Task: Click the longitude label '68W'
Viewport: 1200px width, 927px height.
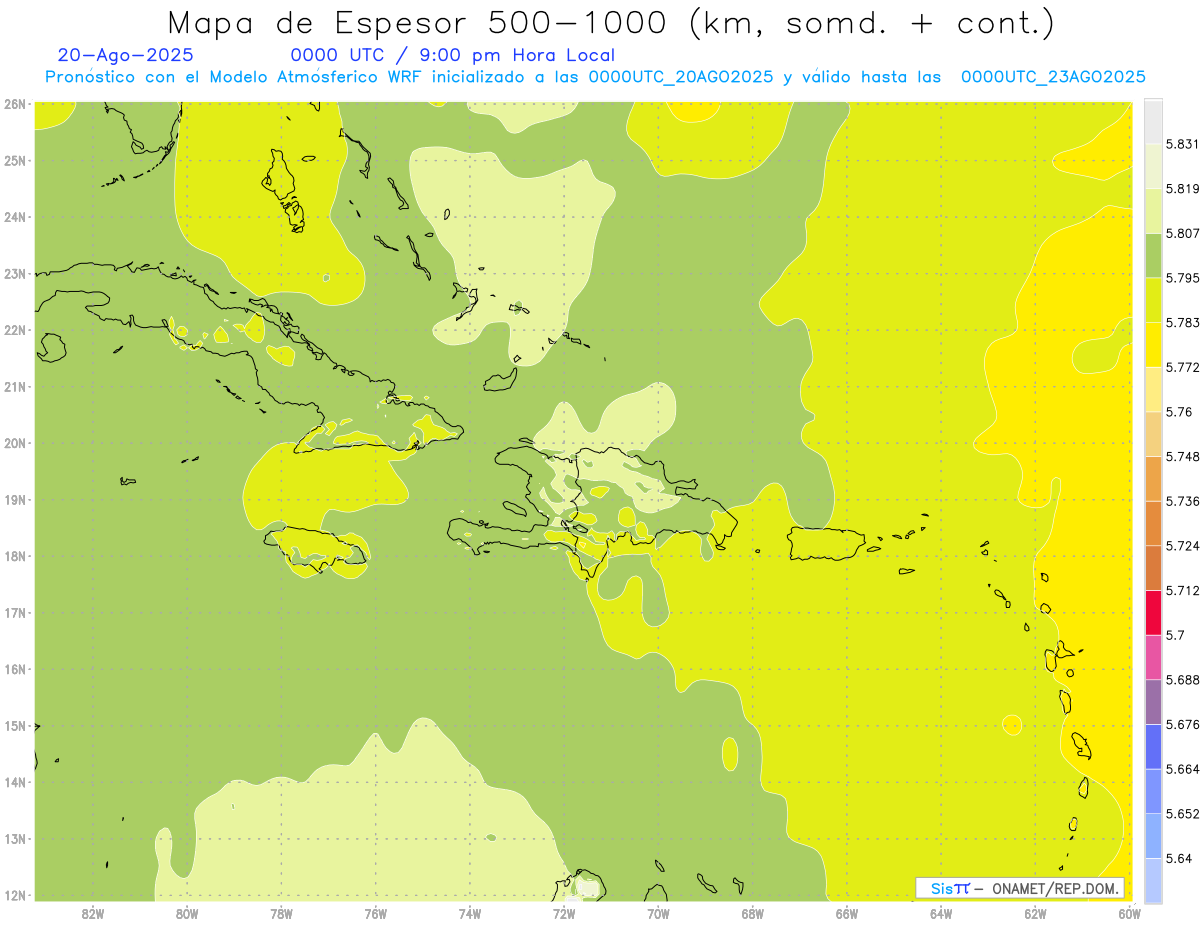Action: (x=753, y=912)
